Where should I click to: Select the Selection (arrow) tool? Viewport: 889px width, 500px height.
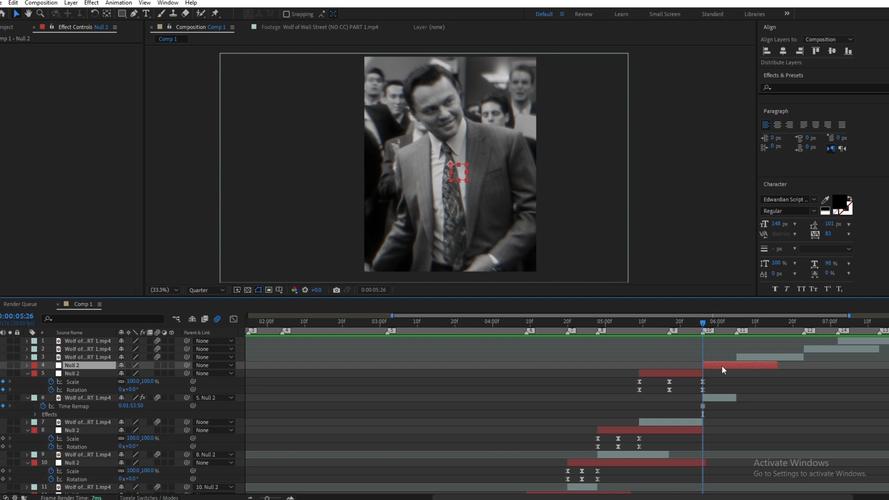(16, 14)
